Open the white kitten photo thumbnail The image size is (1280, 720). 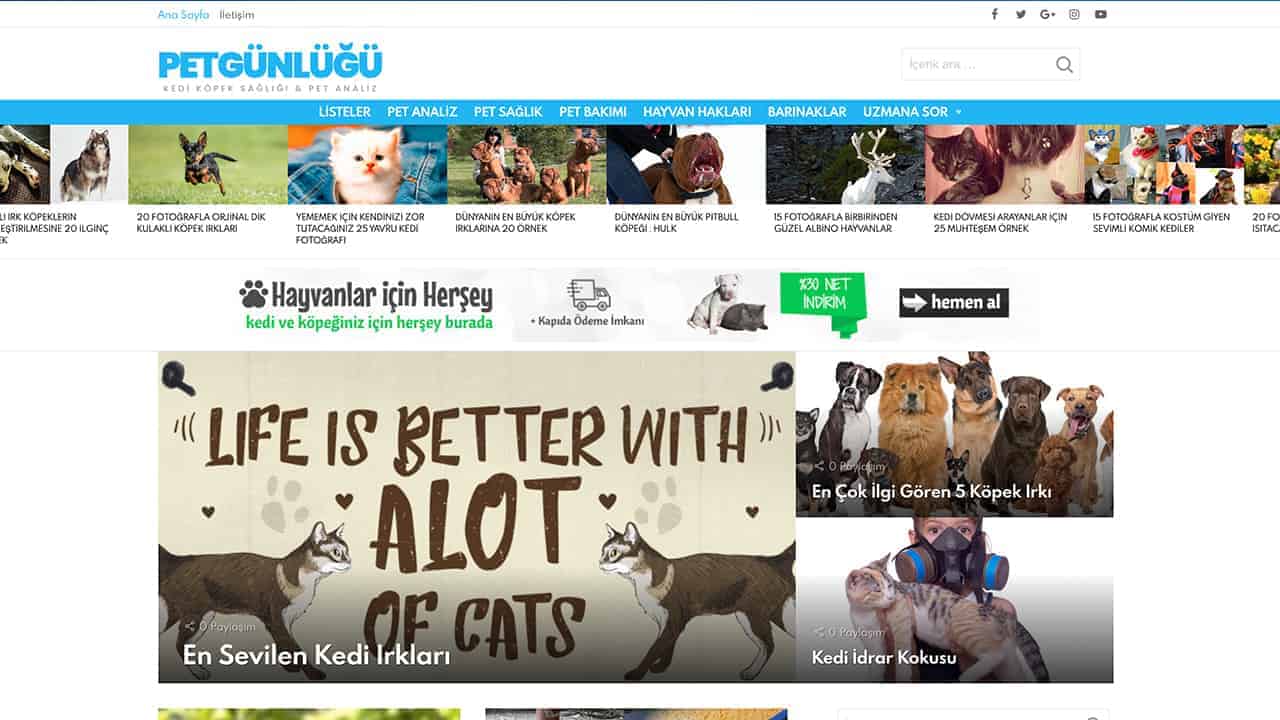(367, 165)
